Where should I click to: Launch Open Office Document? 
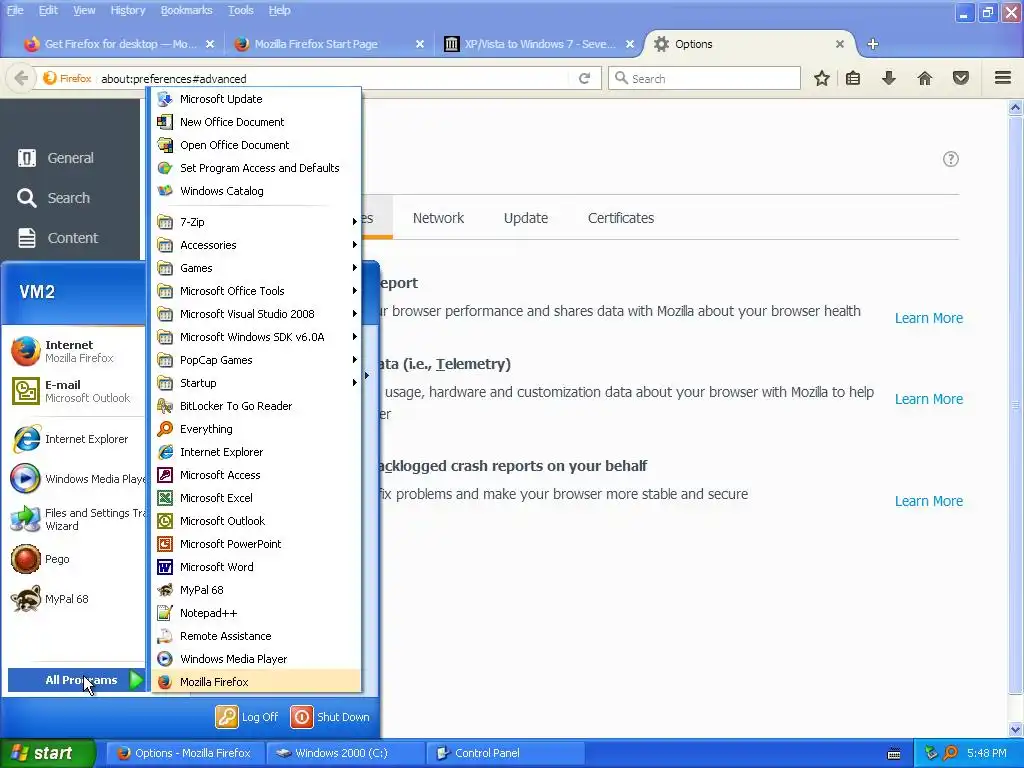tap(256, 145)
